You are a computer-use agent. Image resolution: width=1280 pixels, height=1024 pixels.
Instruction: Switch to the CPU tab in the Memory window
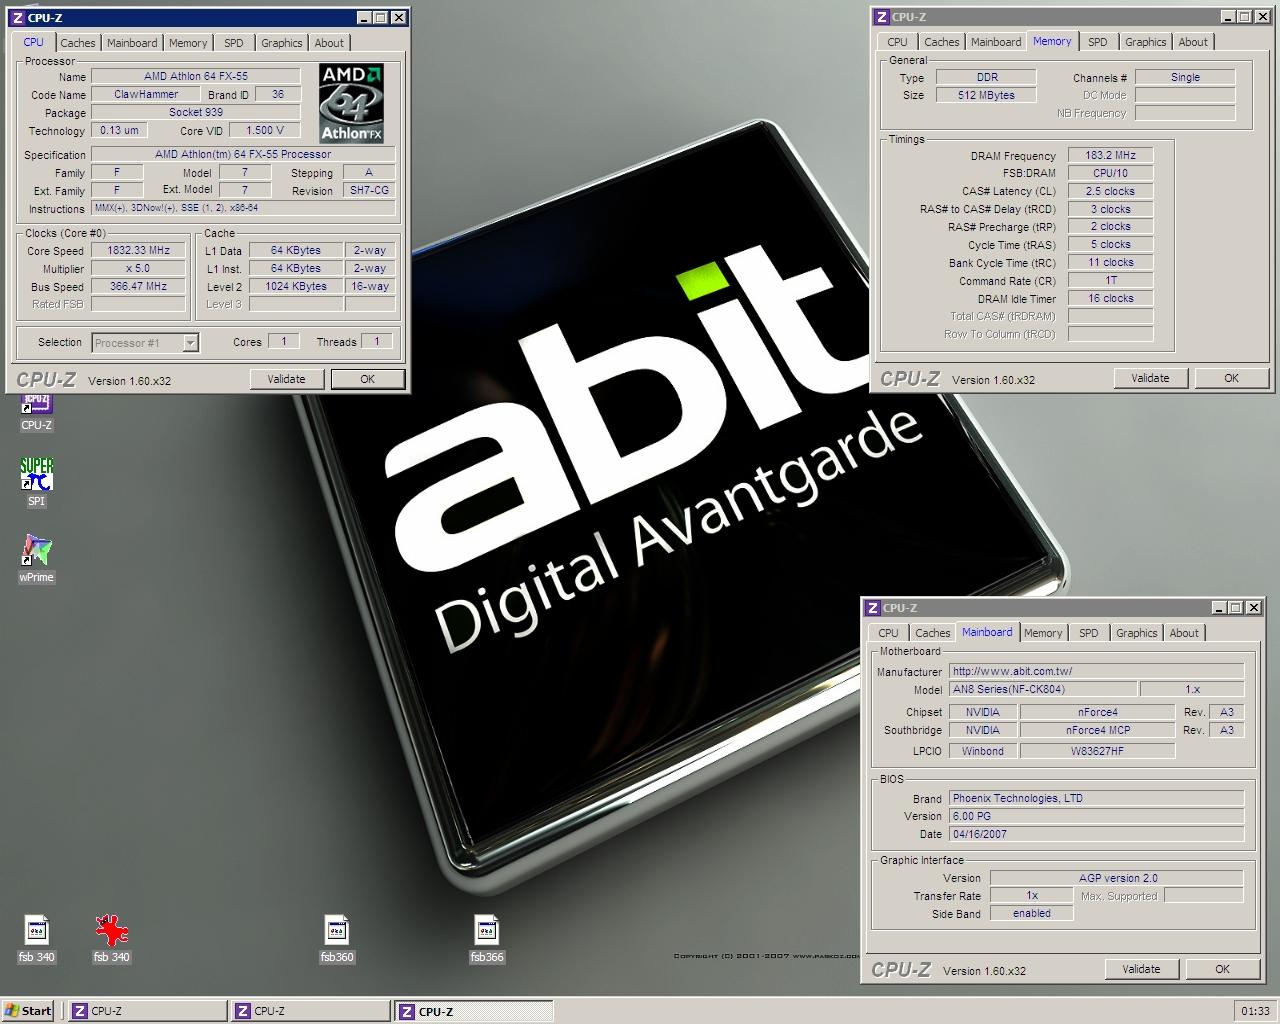click(897, 42)
